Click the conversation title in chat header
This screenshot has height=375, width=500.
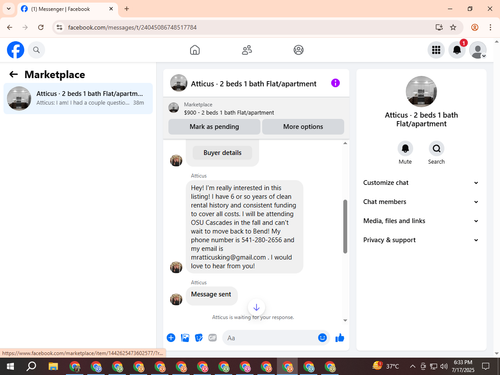click(253, 84)
